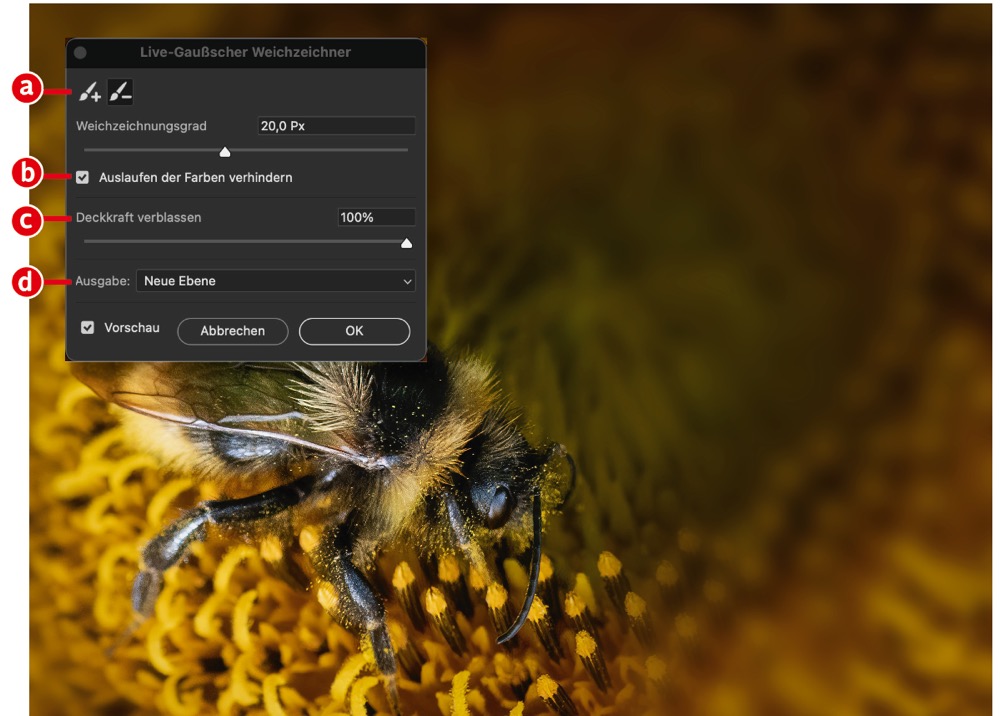The width and height of the screenshot is (1000, 716).
Task: Click the Abbrechen button
Action: [x=233, y=331]
